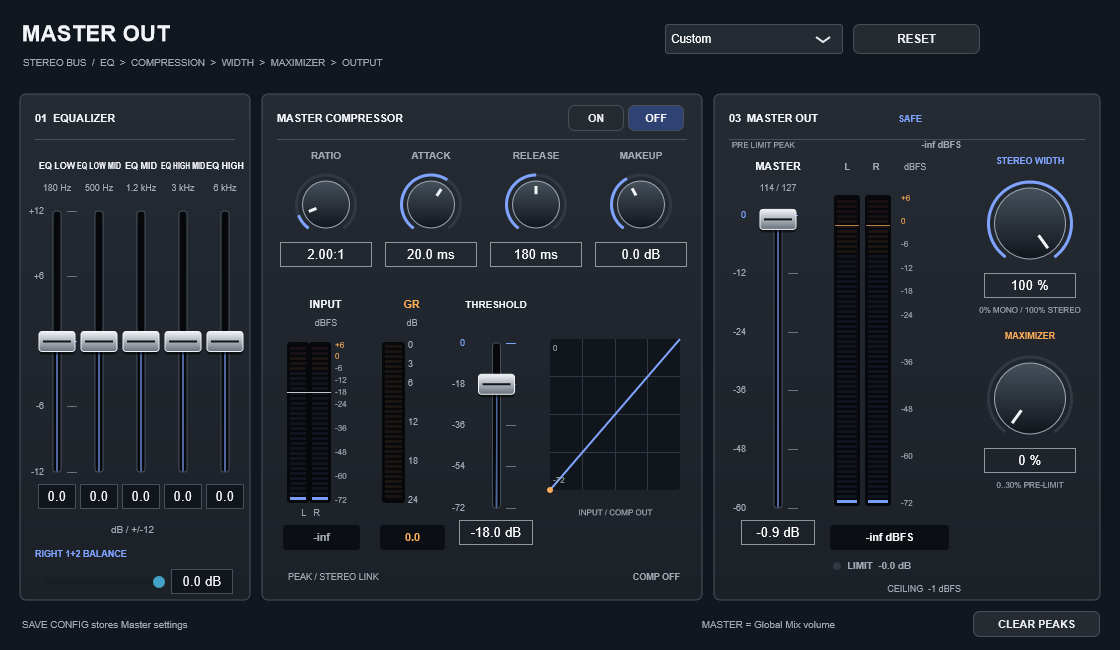Click the Stereo Width knob
1120x650 pixels.
[x=1030, y=223]
